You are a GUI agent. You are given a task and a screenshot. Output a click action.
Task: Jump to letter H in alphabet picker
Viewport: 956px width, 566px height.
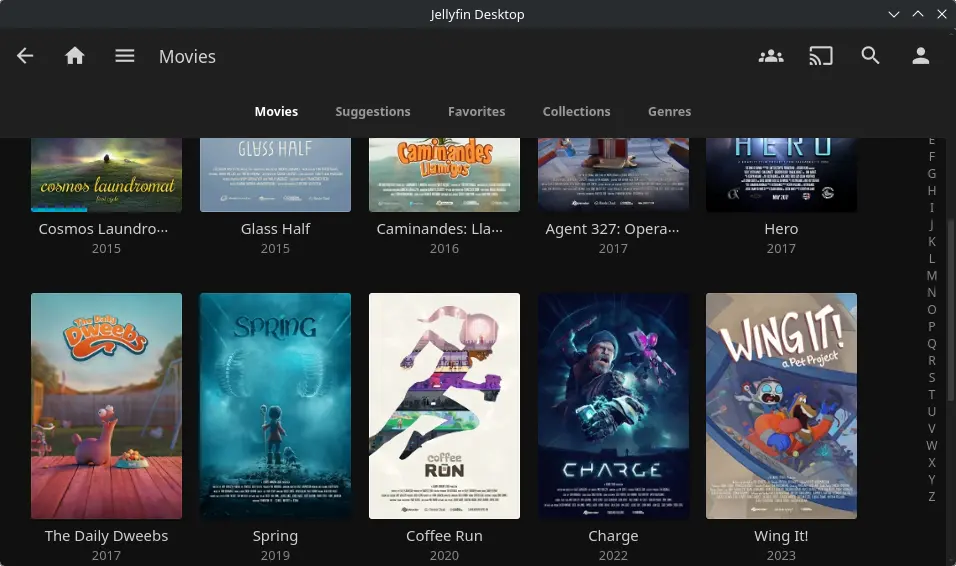click(932, 191)
